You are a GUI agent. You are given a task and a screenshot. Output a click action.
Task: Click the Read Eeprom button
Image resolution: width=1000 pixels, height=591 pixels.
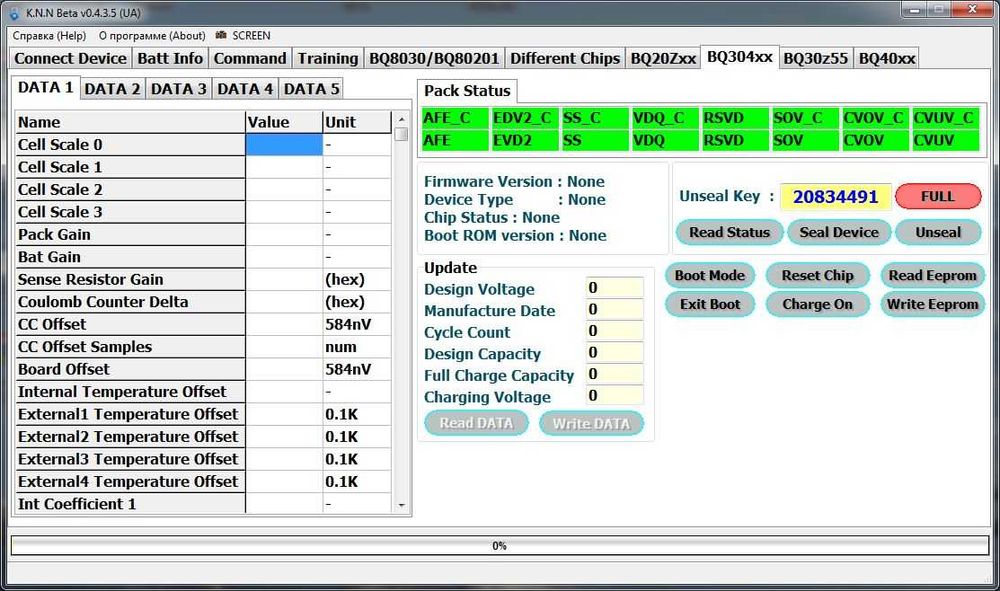[932, 275]
